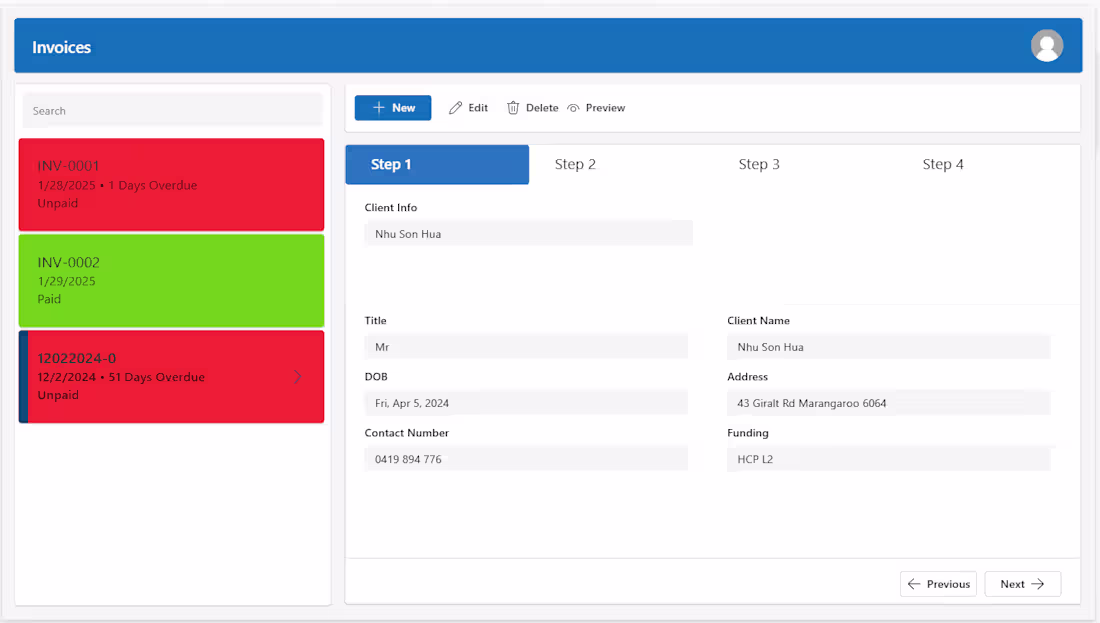
Task: Select the paid INV-0002 invoice card
Action: [171, 280]
